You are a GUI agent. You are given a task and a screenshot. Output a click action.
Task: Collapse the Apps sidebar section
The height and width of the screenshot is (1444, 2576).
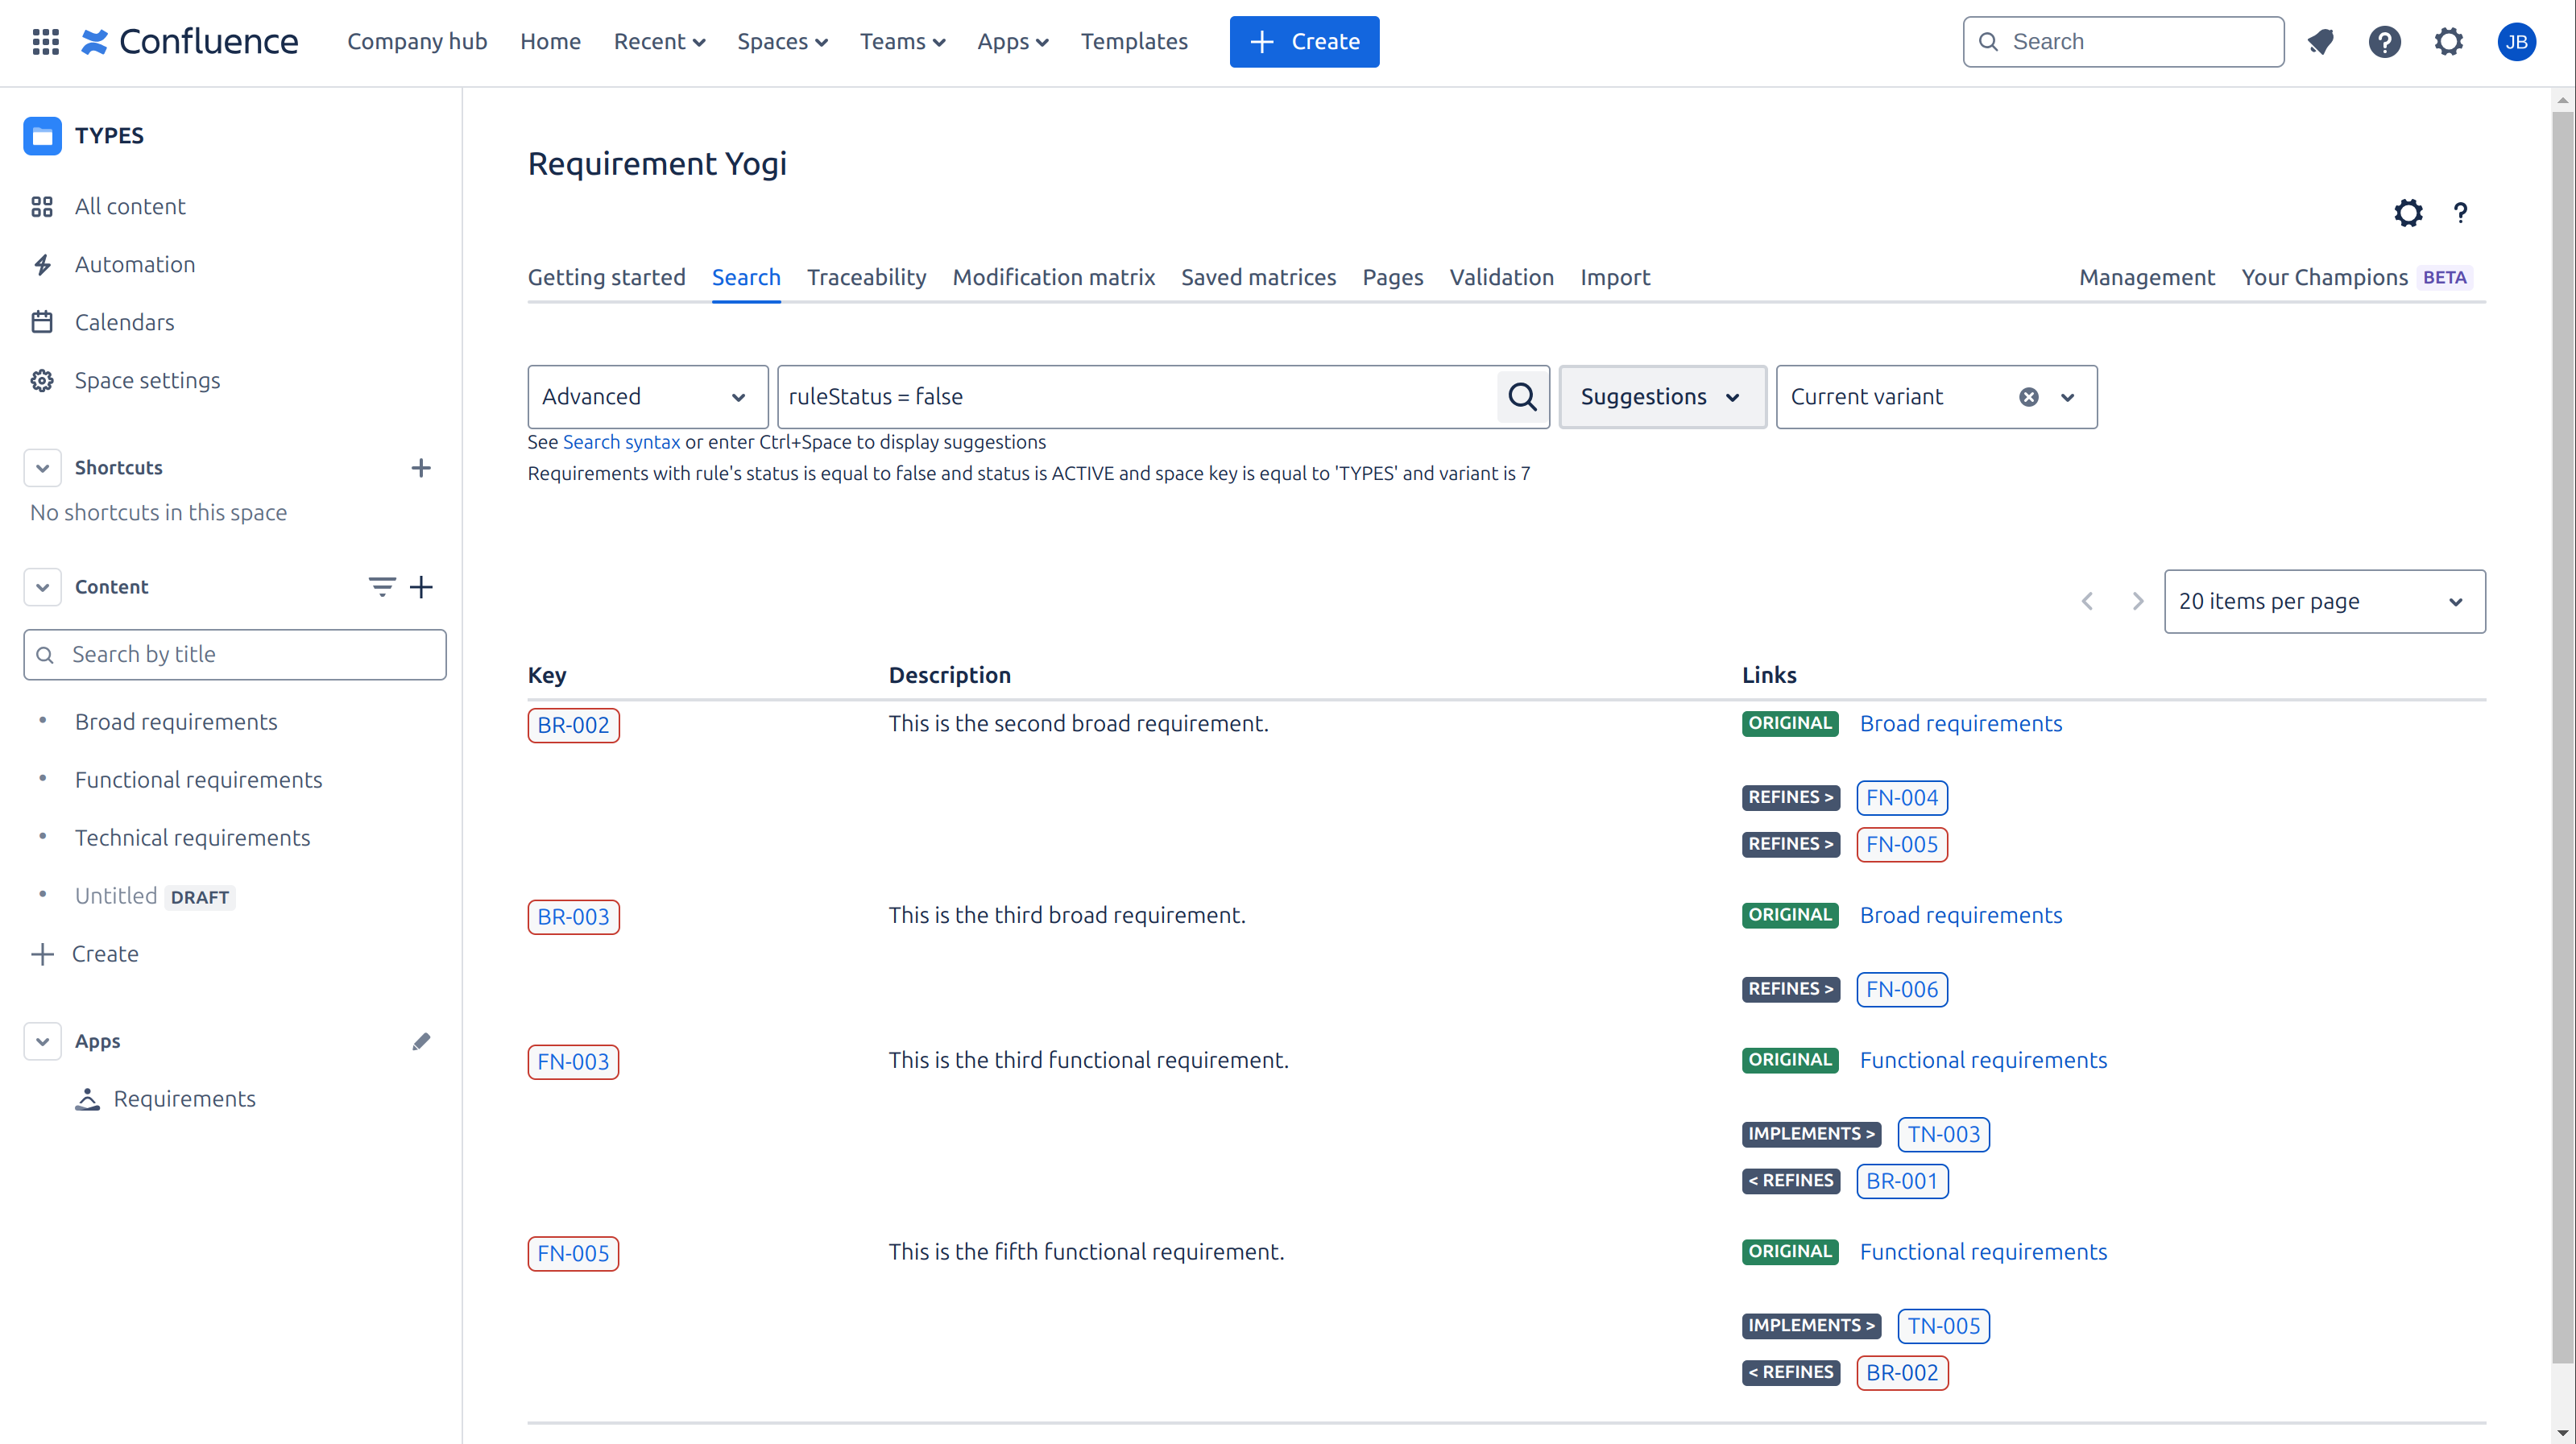pos(42,1041)
